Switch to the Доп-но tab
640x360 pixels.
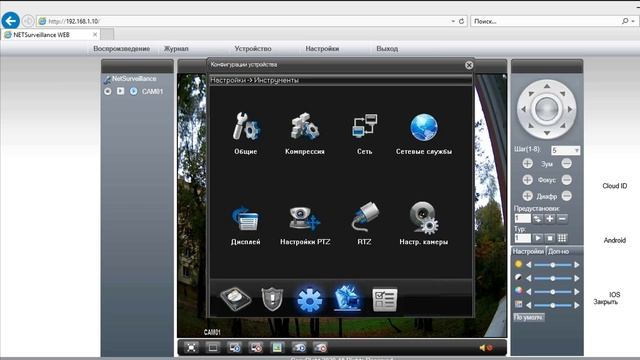[x=558, y=251]
